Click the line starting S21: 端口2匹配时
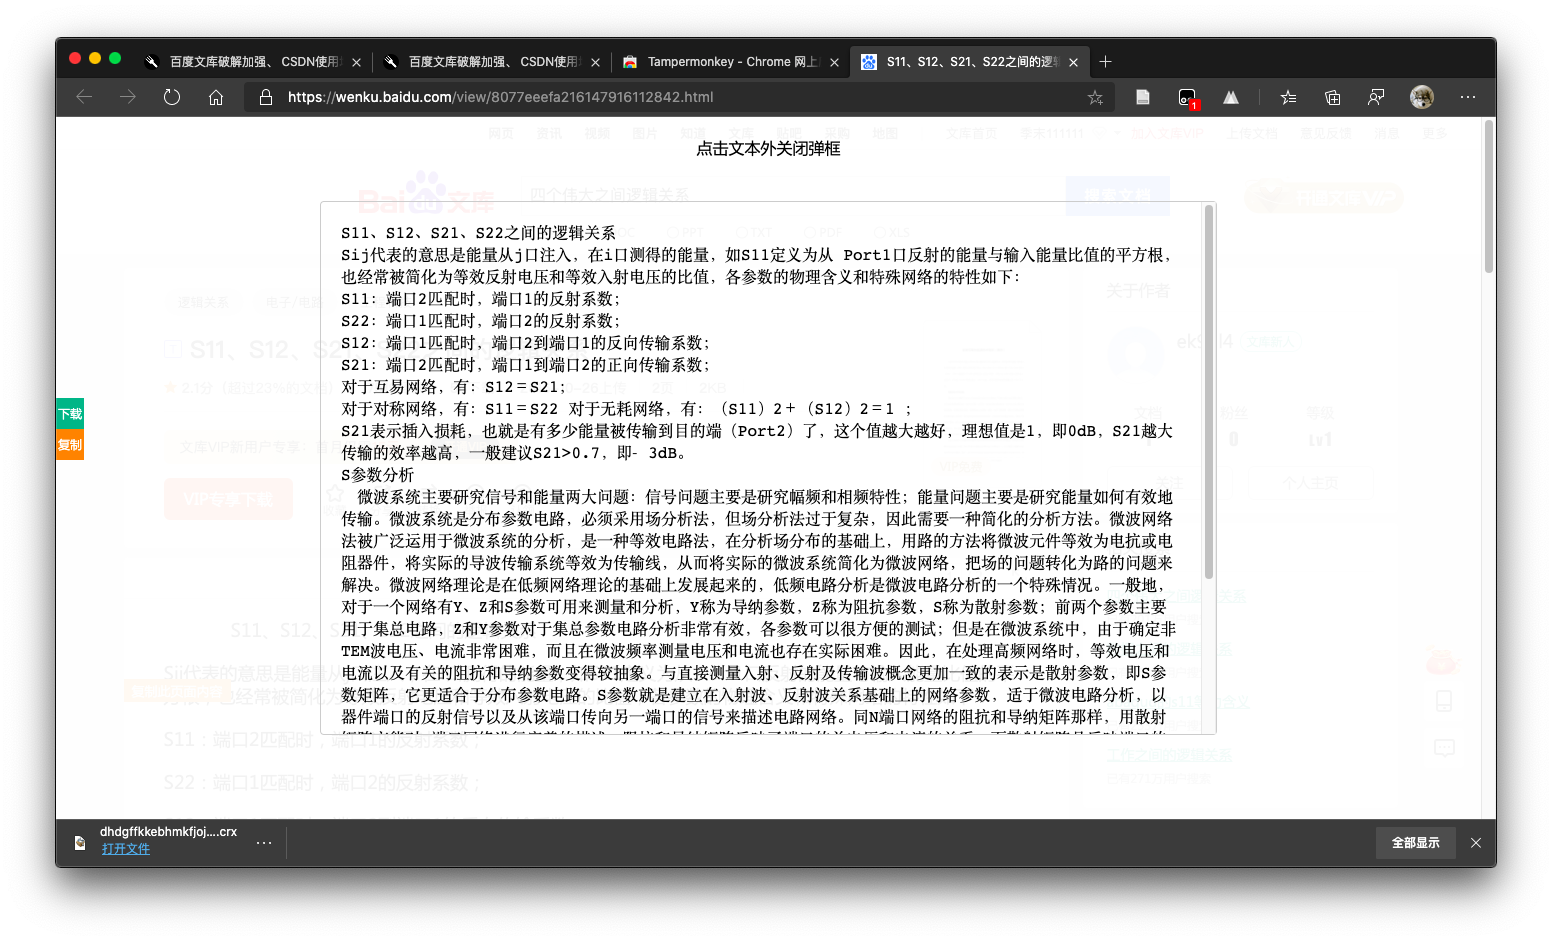This screenshot has height=941, width=1552. point(526,365)
